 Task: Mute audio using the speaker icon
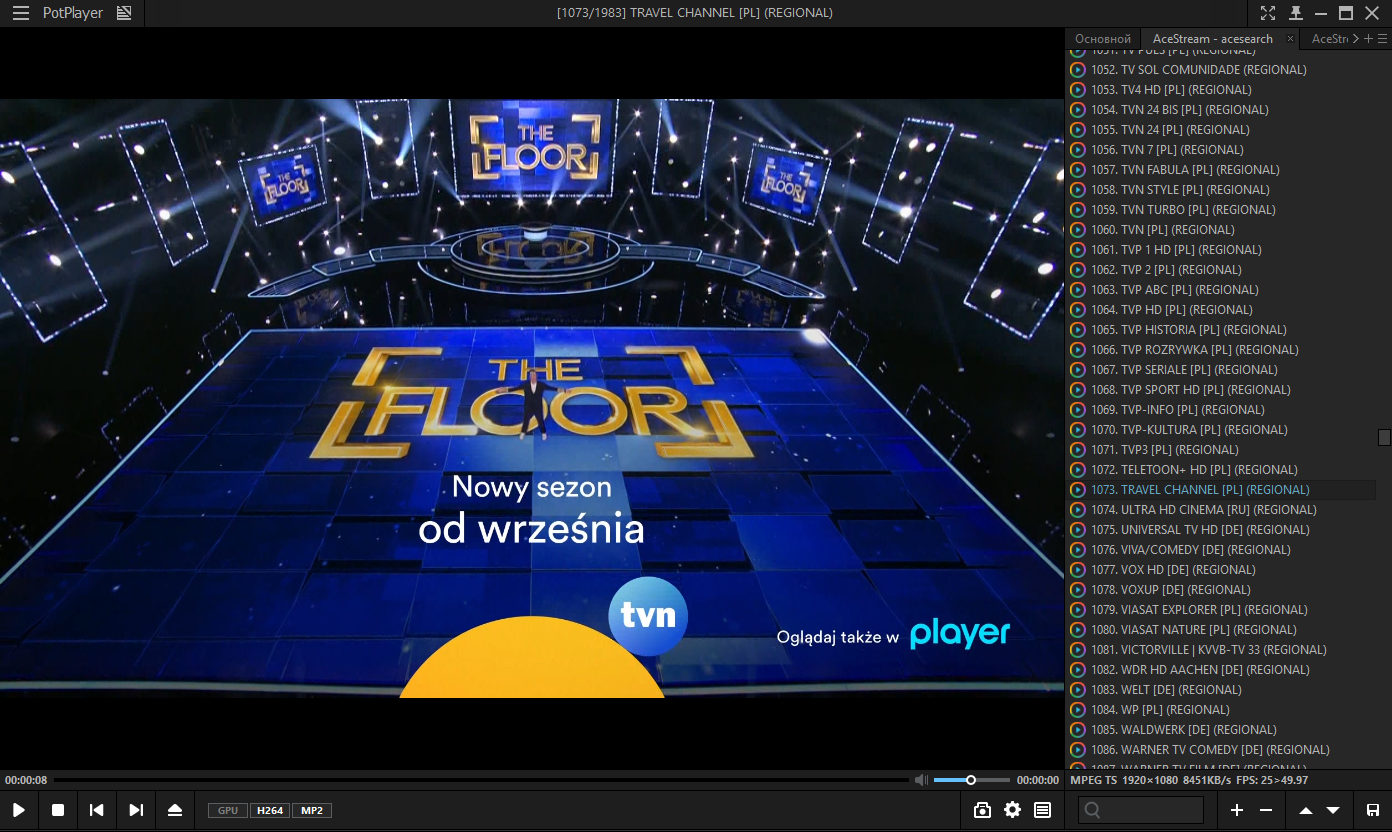pyautogui.click(x=921, y=780)
